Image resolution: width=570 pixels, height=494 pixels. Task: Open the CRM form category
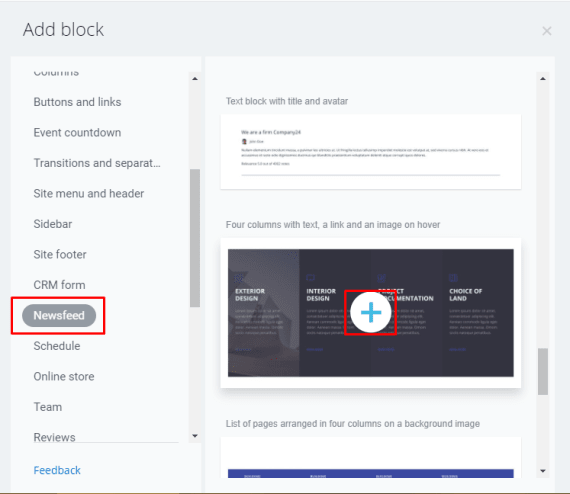59,285
